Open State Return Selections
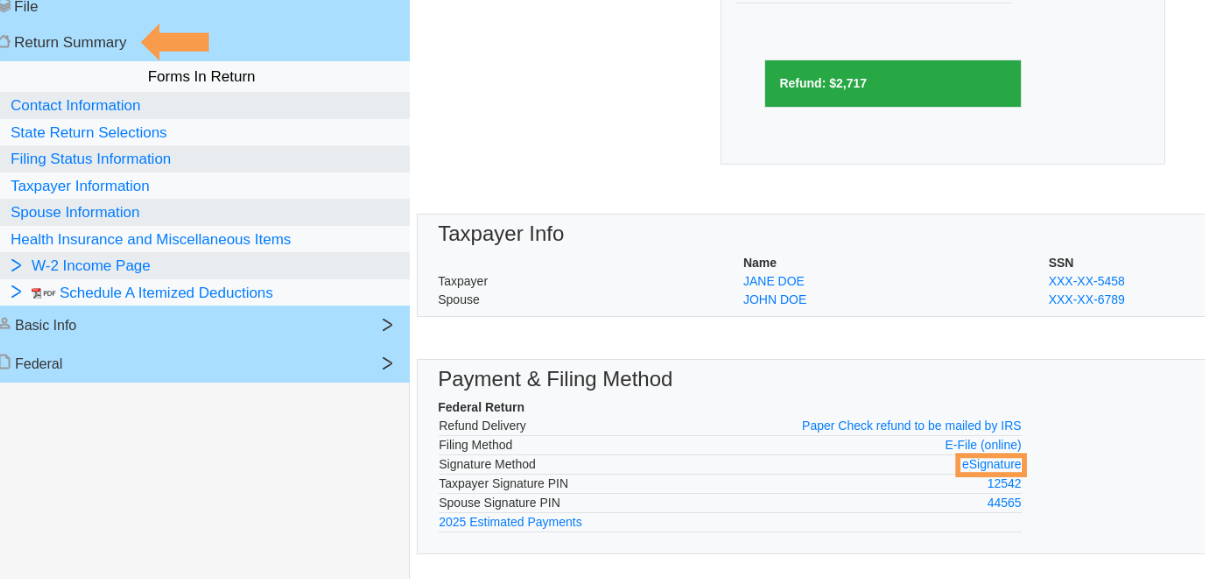Image resolution: width=1205 pixels, height=579 pixels. click(x=88, y=132)
